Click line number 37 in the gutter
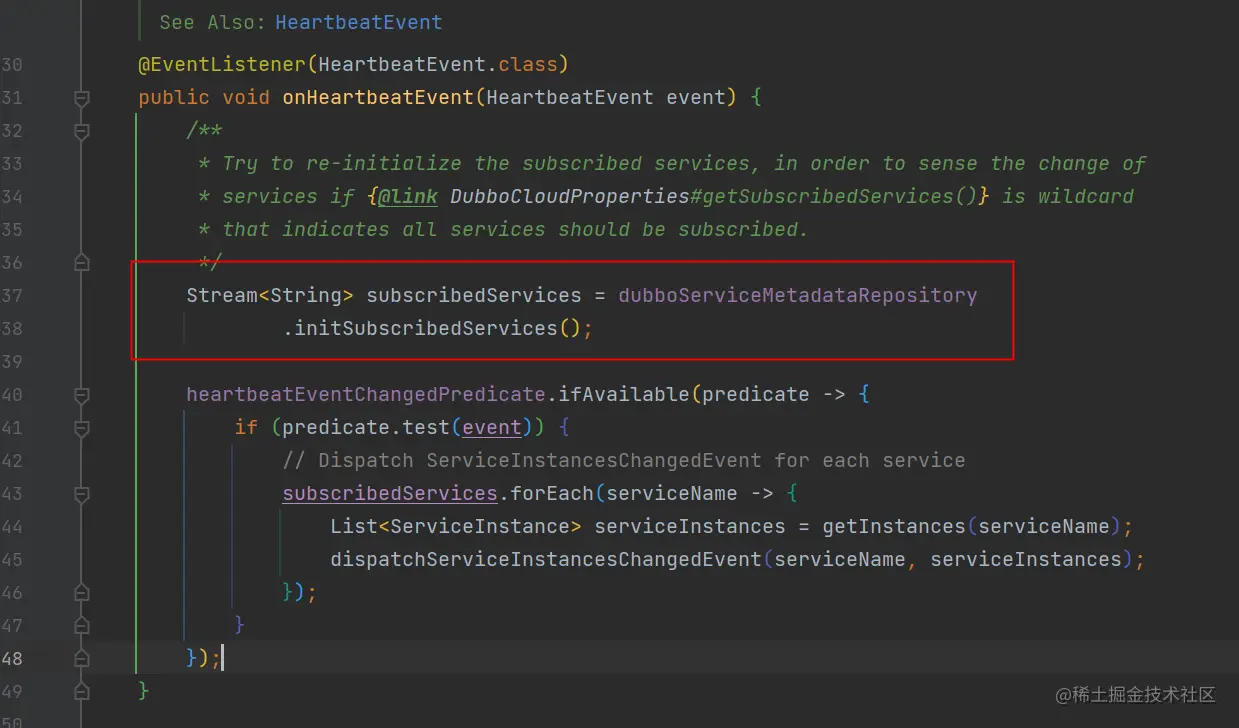This screenshot has height=728, width=1239. click(12, 295)
